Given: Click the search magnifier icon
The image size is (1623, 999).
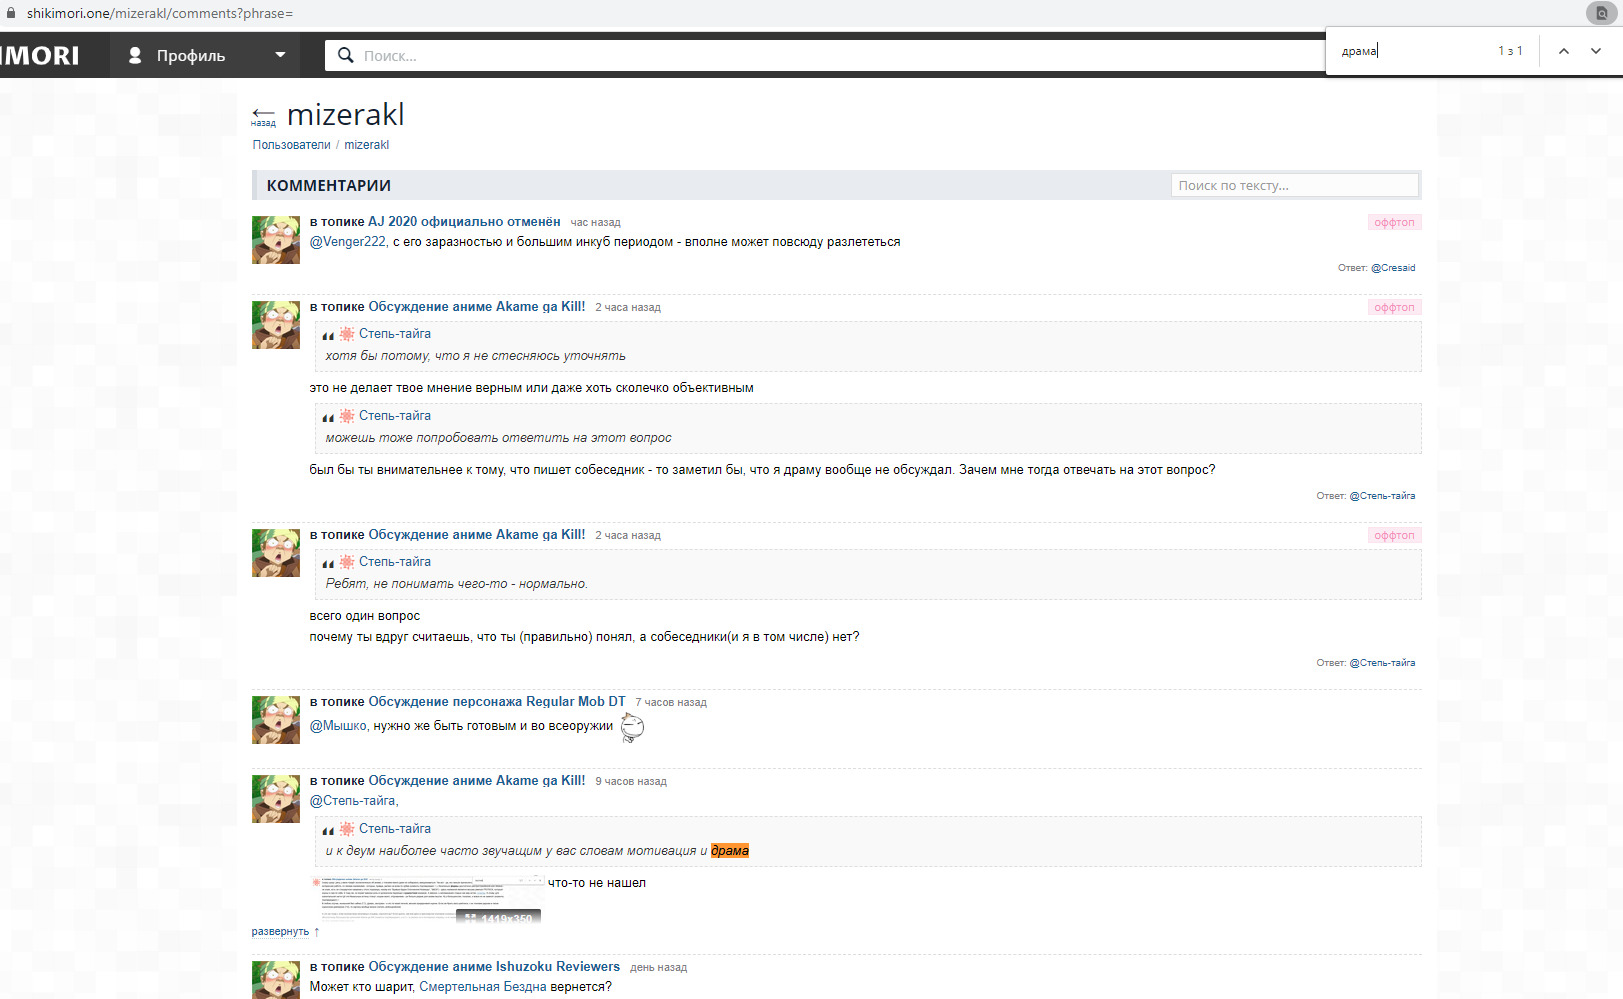Looking at the screenshot, I should pos(346,55).
